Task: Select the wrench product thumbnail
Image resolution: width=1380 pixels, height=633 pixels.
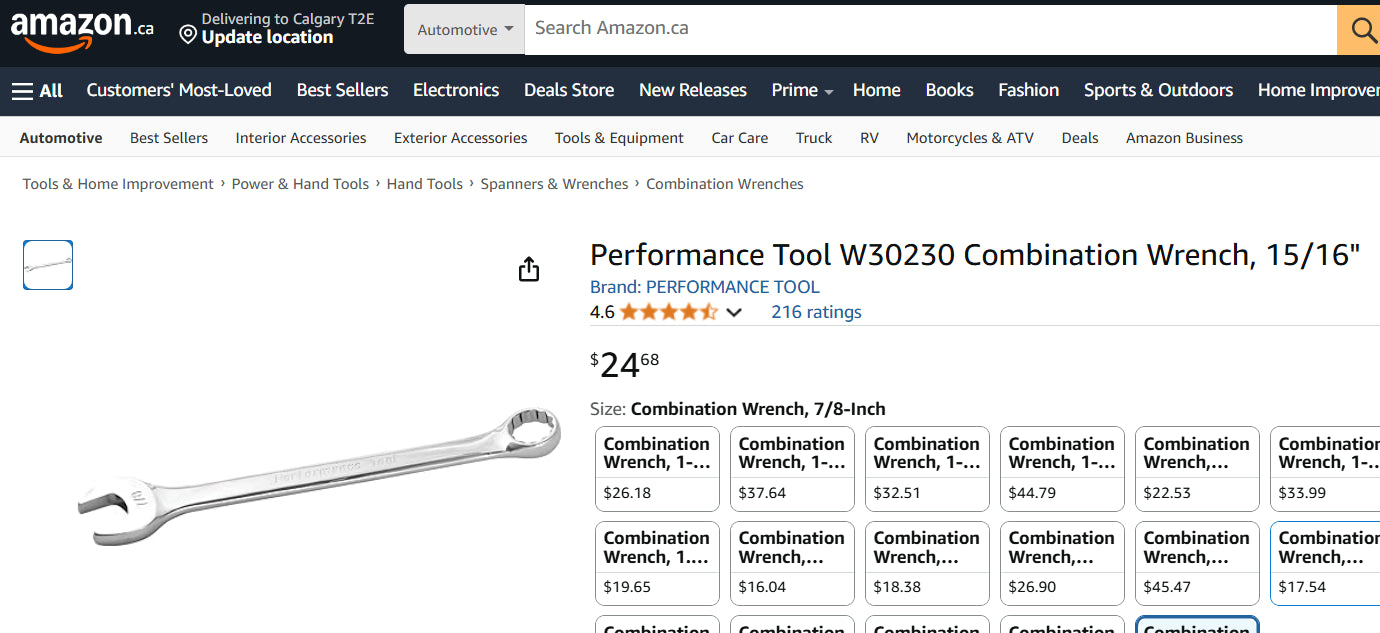Action: pyautogui.click(x=48, y=265)
